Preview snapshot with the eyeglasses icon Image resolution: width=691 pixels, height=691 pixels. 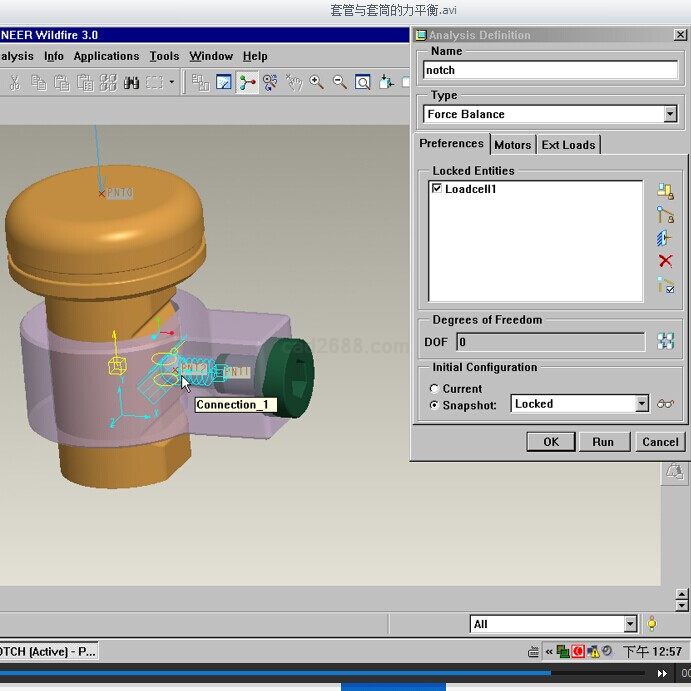coord(666,404)
